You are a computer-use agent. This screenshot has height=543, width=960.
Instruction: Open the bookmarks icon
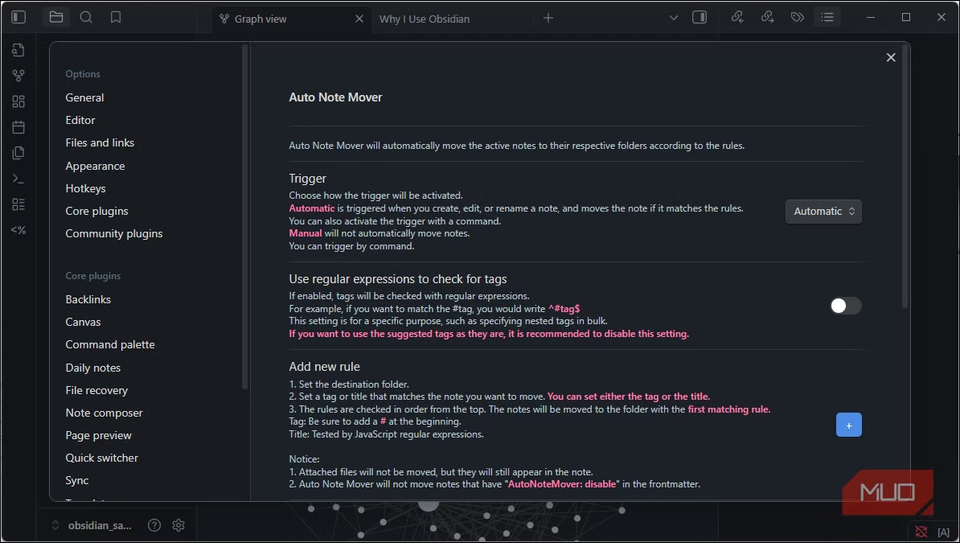click(x=116, y=17)
